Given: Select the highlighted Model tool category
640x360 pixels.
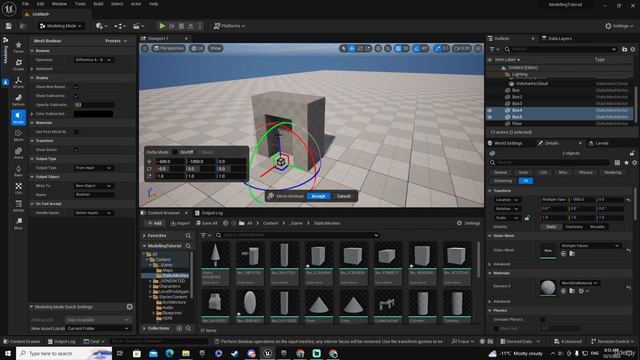Looking at the screenshot, I should [x=18, y=118].
